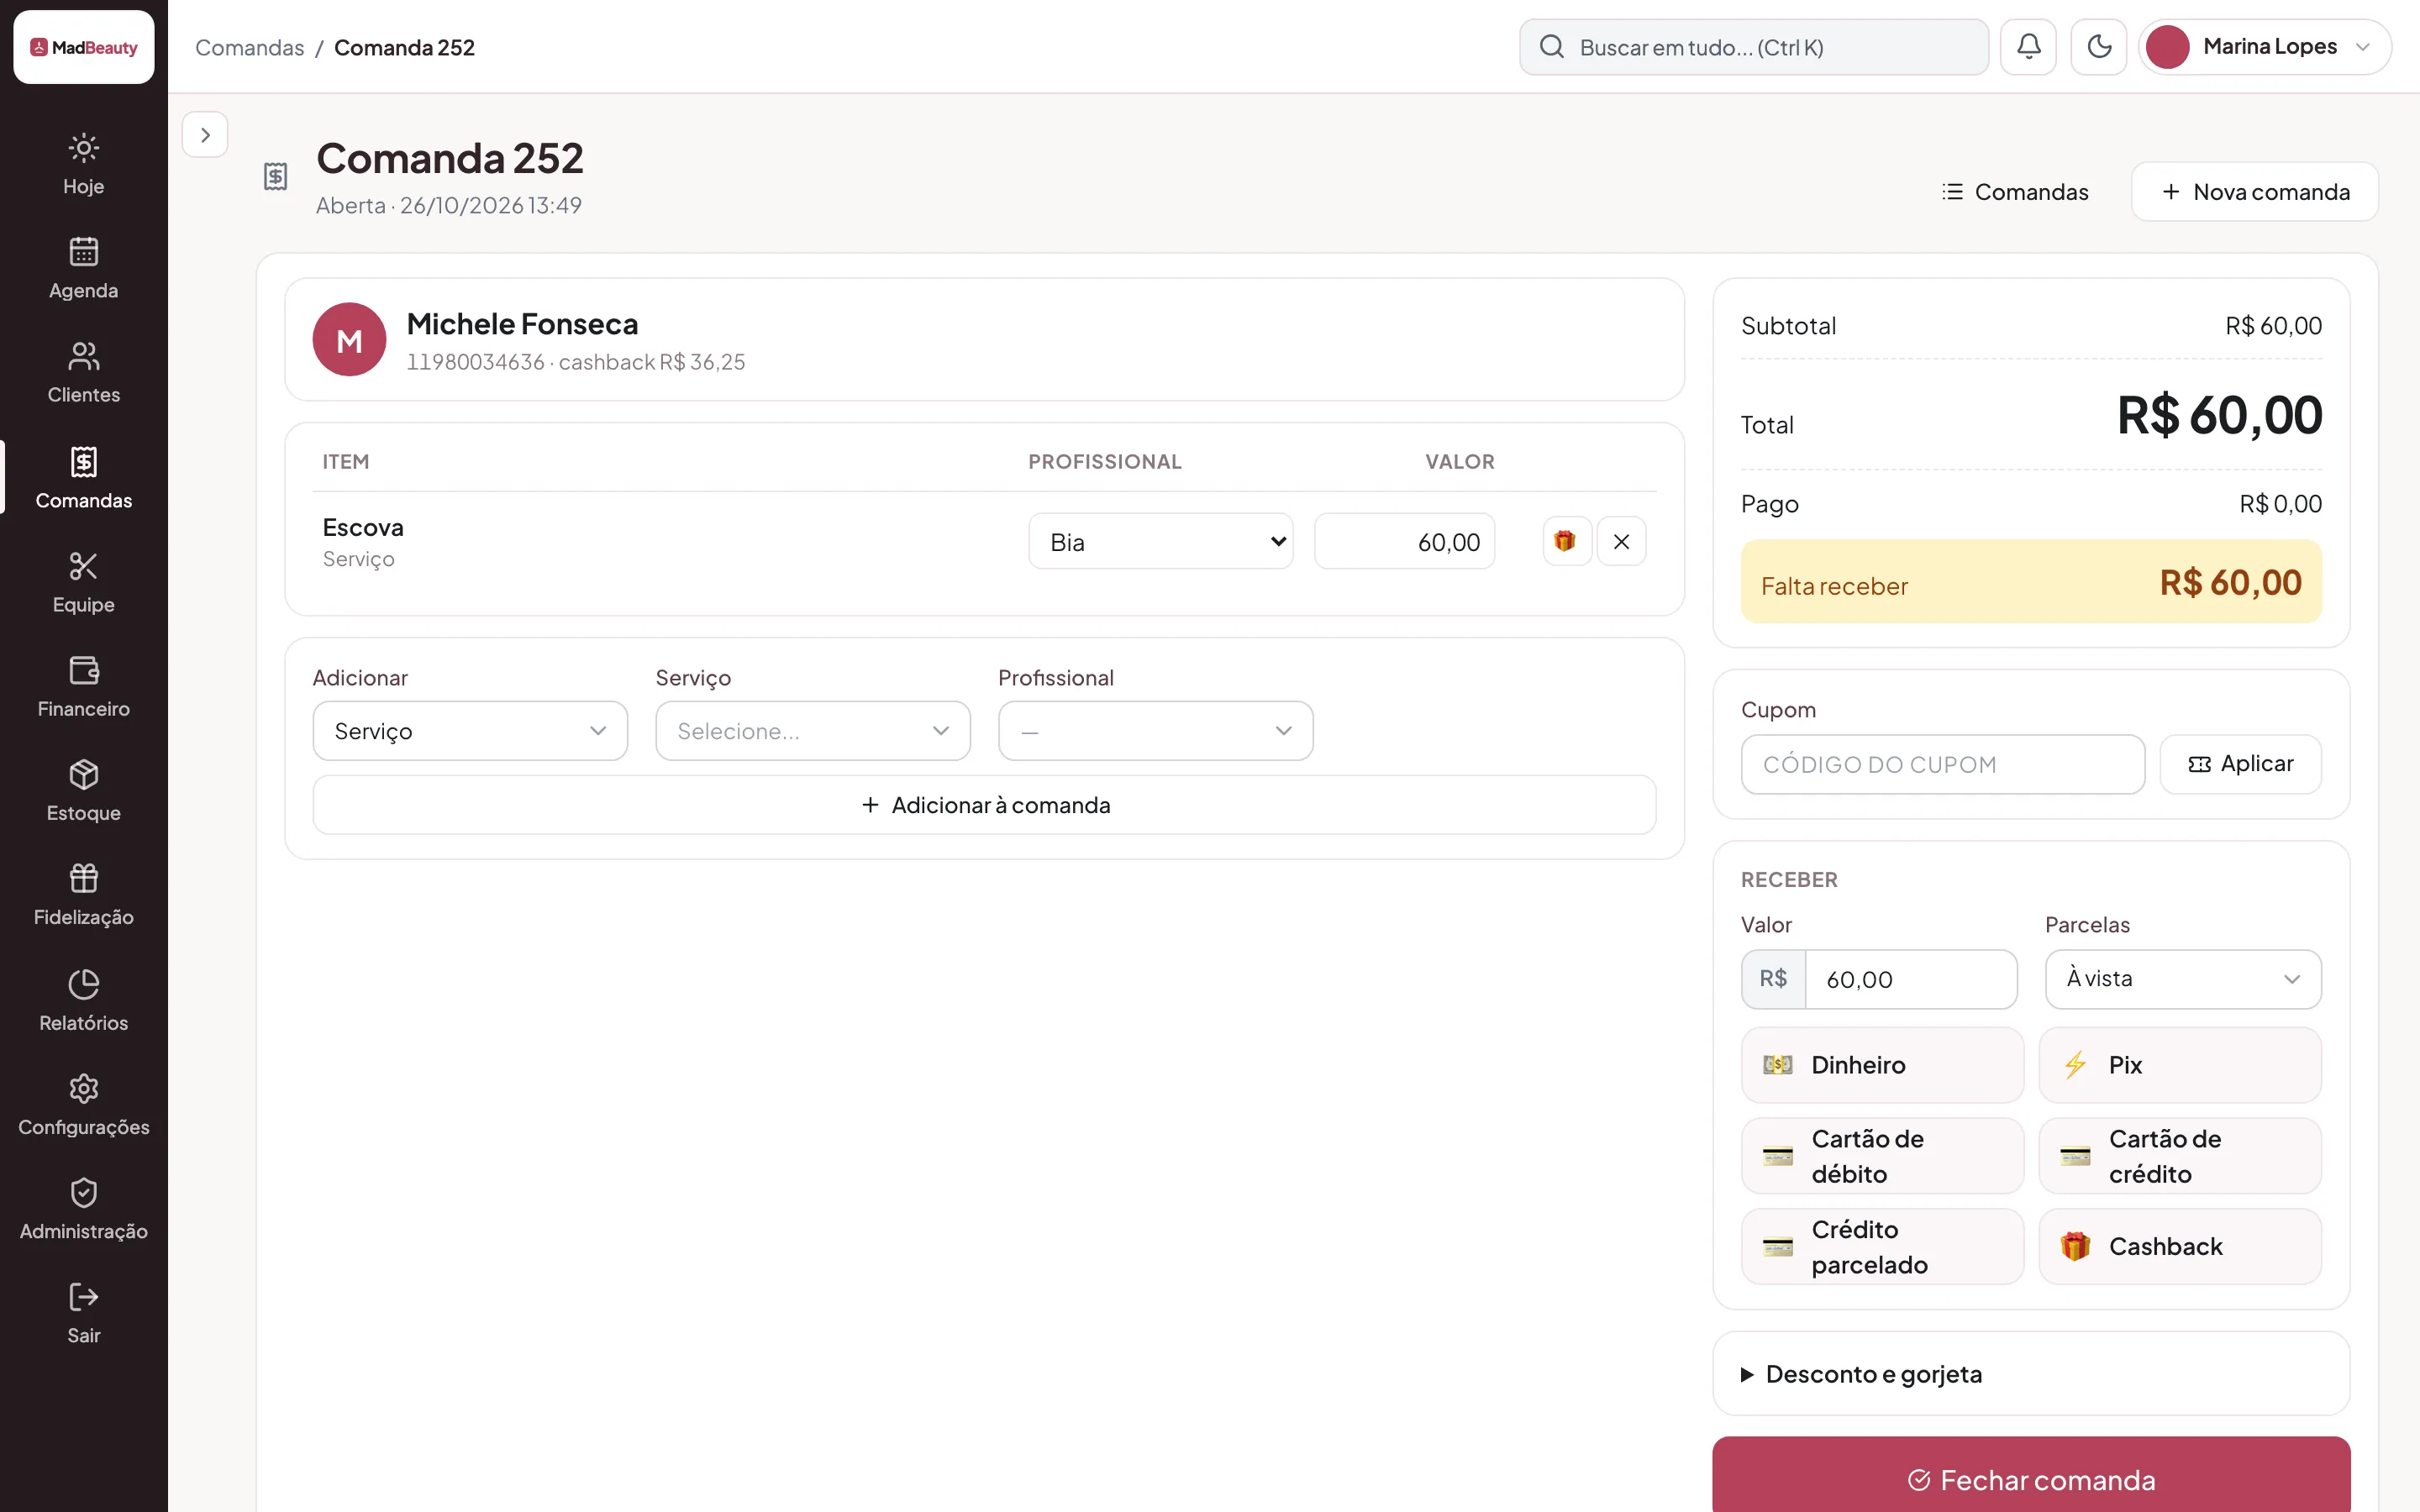Click the Buscar em tudo search field

coord(1753,47)
